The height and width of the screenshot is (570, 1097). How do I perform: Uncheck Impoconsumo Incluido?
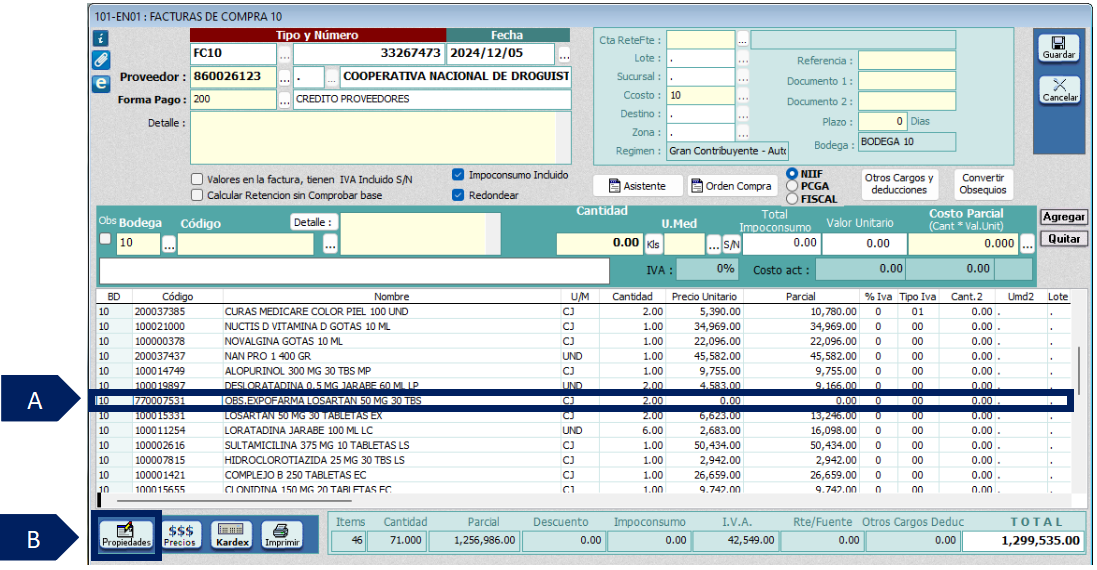458,175
